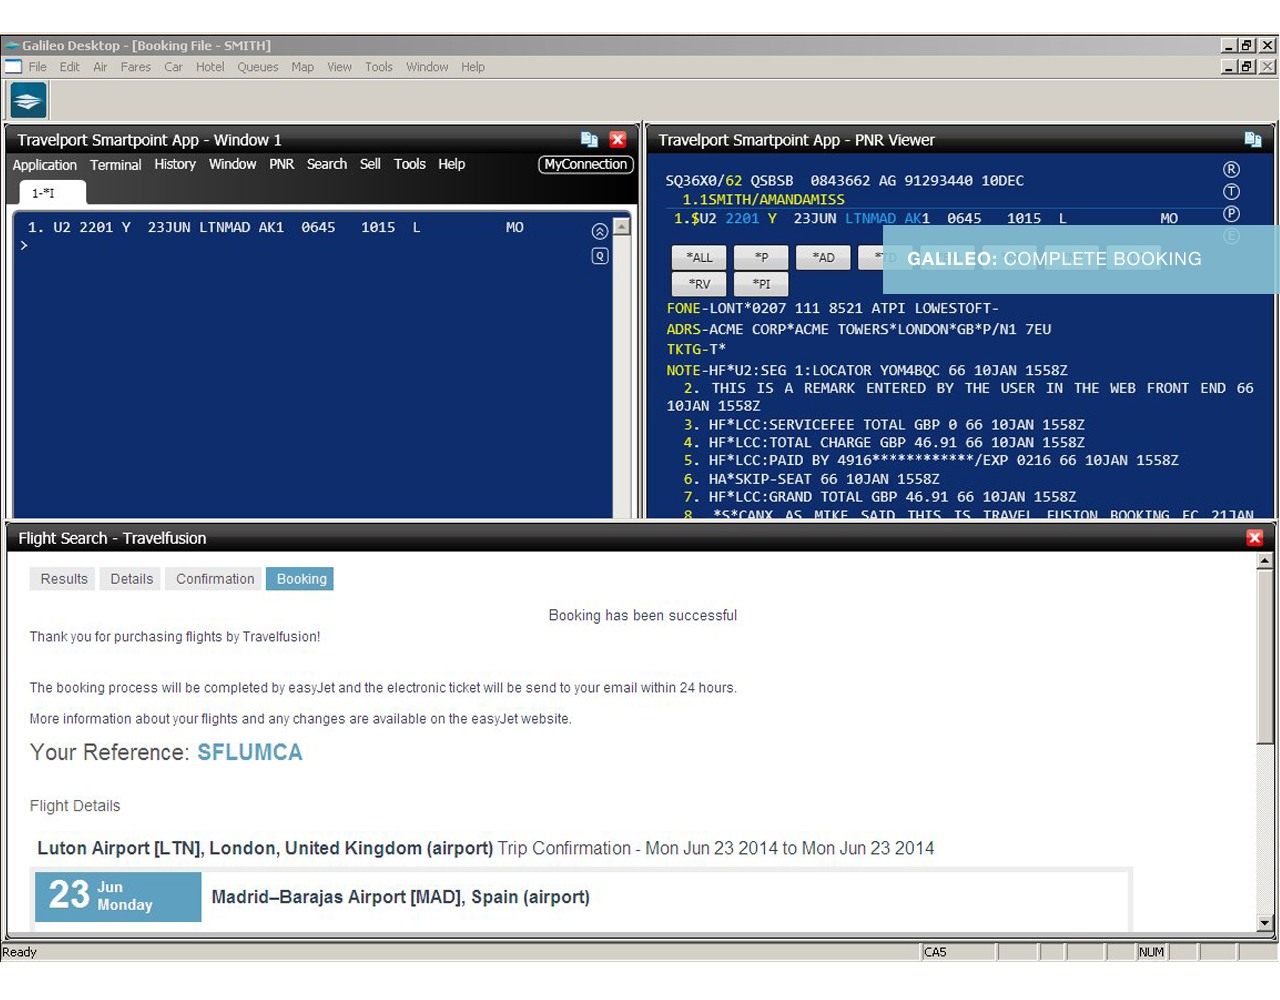The image size is (1280, 1000).
Task: Open the Car menu
Action: (174, 67)
